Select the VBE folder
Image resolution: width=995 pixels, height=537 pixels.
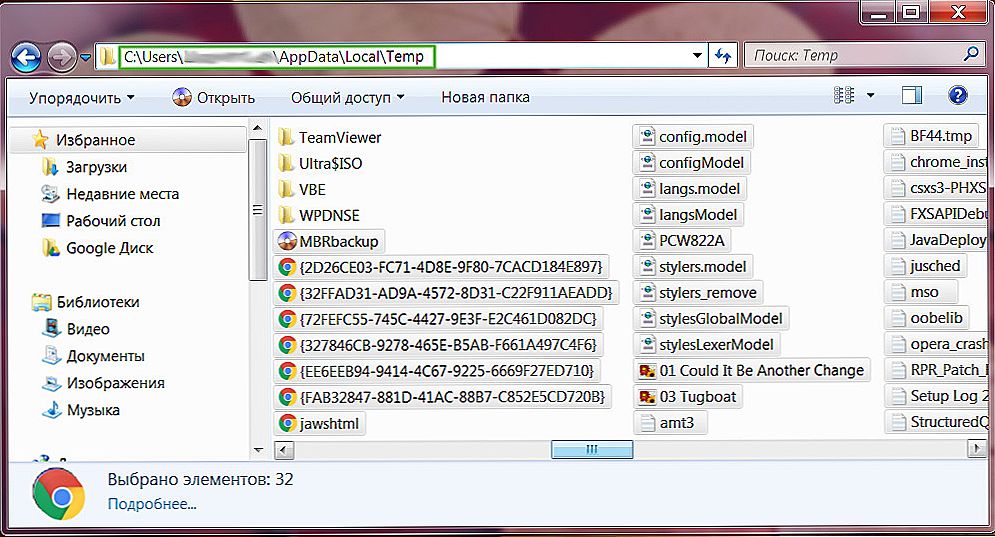click(302, 189)
